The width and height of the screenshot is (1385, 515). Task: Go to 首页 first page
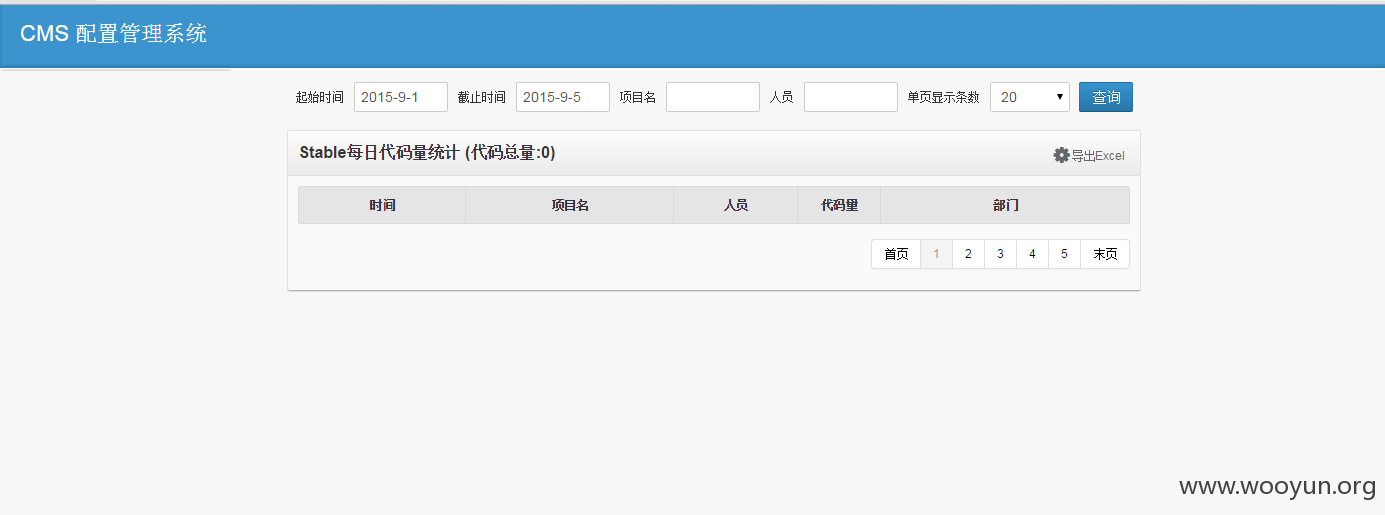tap(896, 254)
